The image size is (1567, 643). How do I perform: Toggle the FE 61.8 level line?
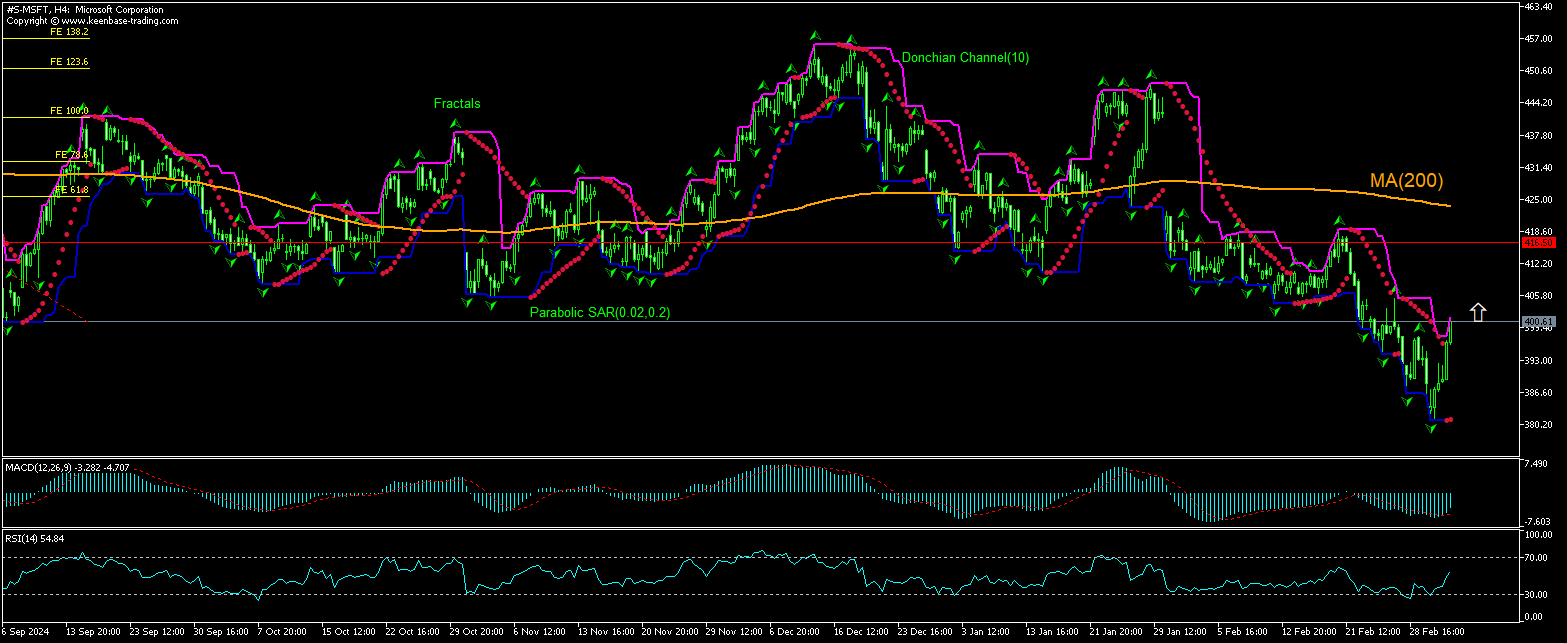click(72, 191)
